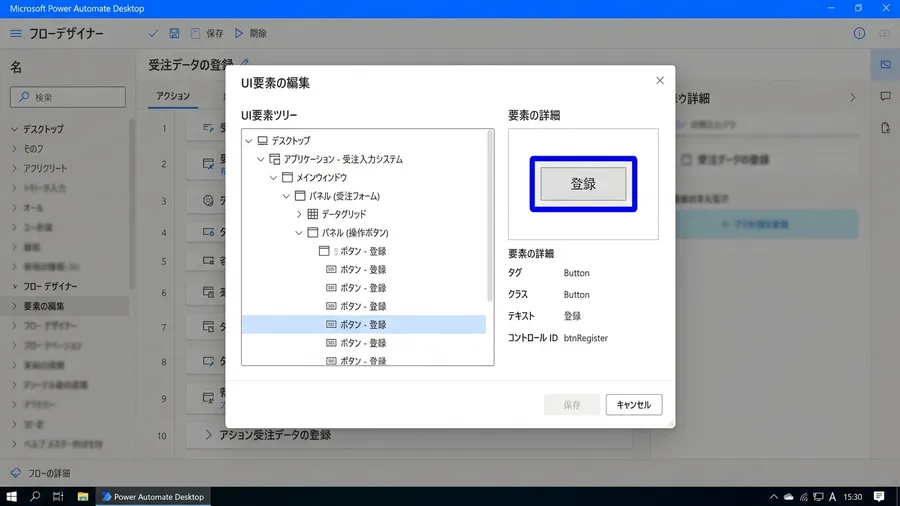Click the info circle icon top right

(859, 34)
